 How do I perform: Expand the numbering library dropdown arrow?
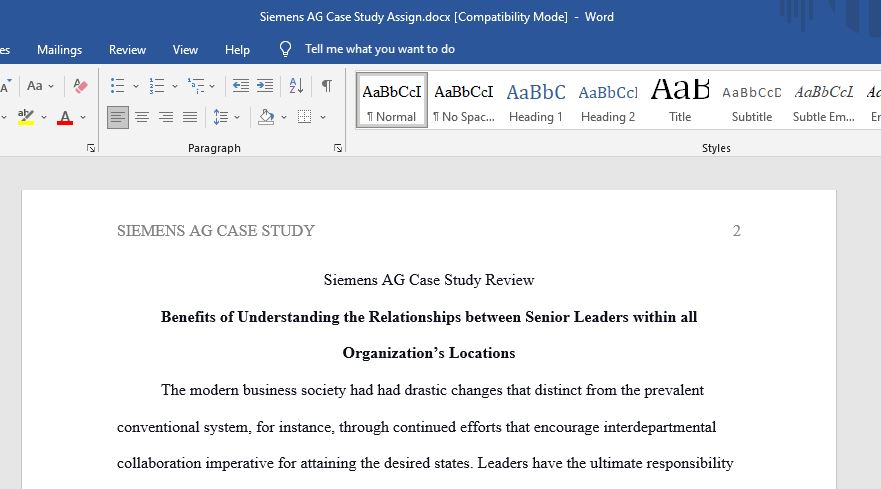point(175,87)
